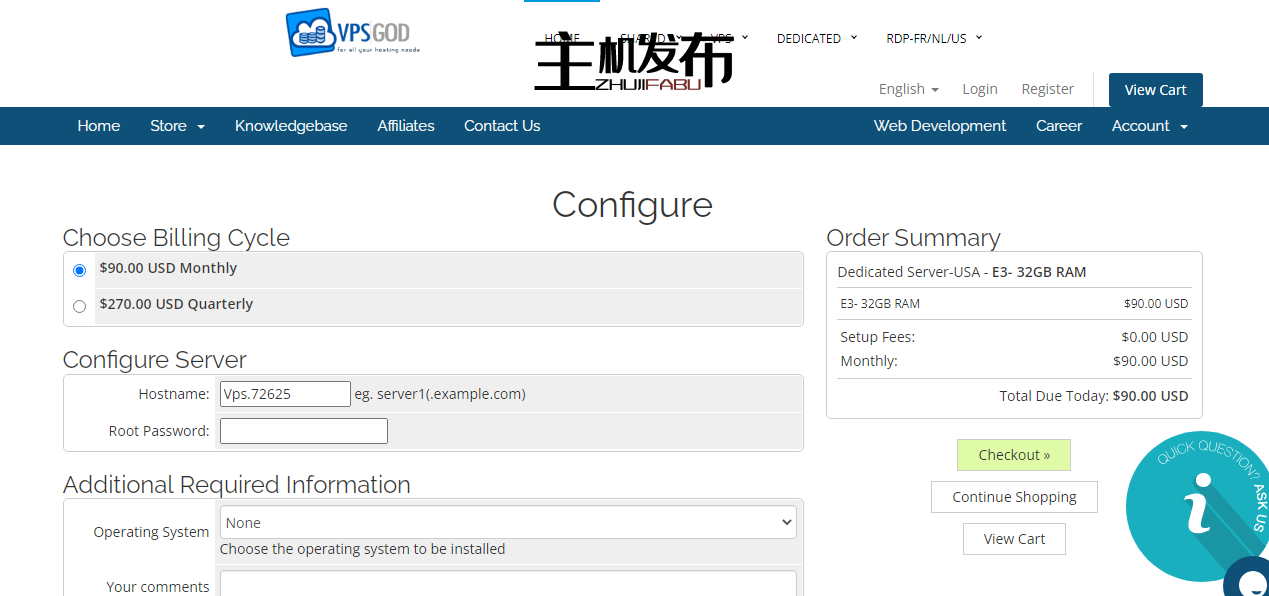Viewport: 1269px width, 596px height.
Task: Open the RDP-FR/NL/US top menu
Action: [933, 38]
